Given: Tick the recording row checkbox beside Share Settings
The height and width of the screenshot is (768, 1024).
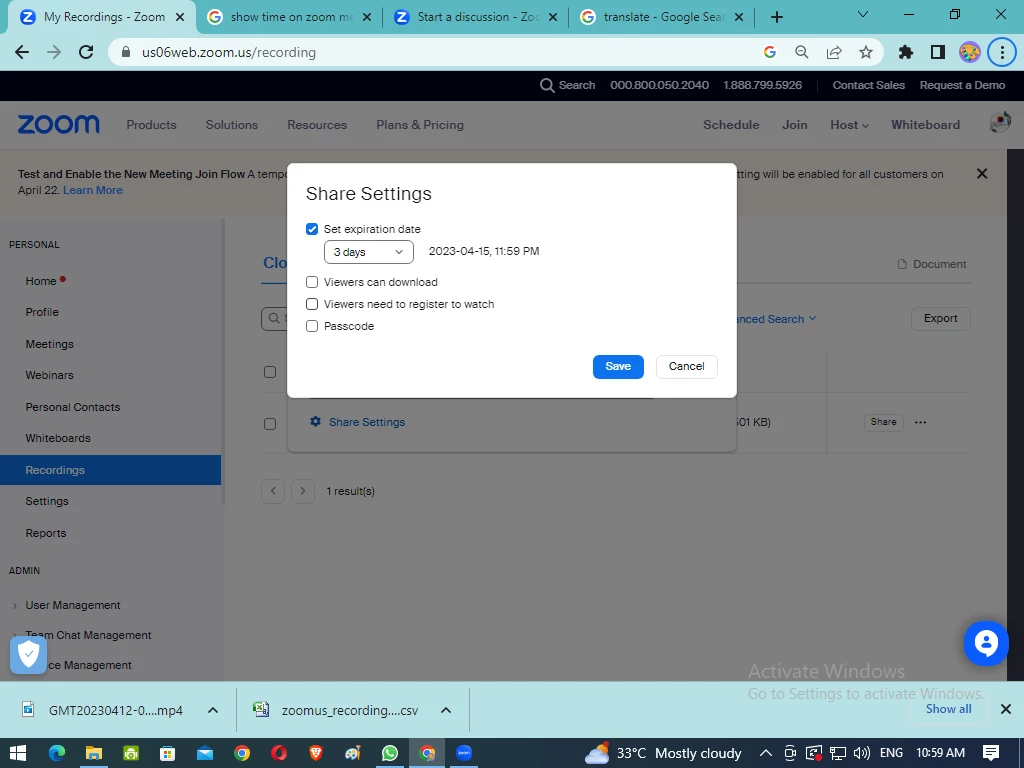Looking at the screenshot, I should (x=270, y=424).
